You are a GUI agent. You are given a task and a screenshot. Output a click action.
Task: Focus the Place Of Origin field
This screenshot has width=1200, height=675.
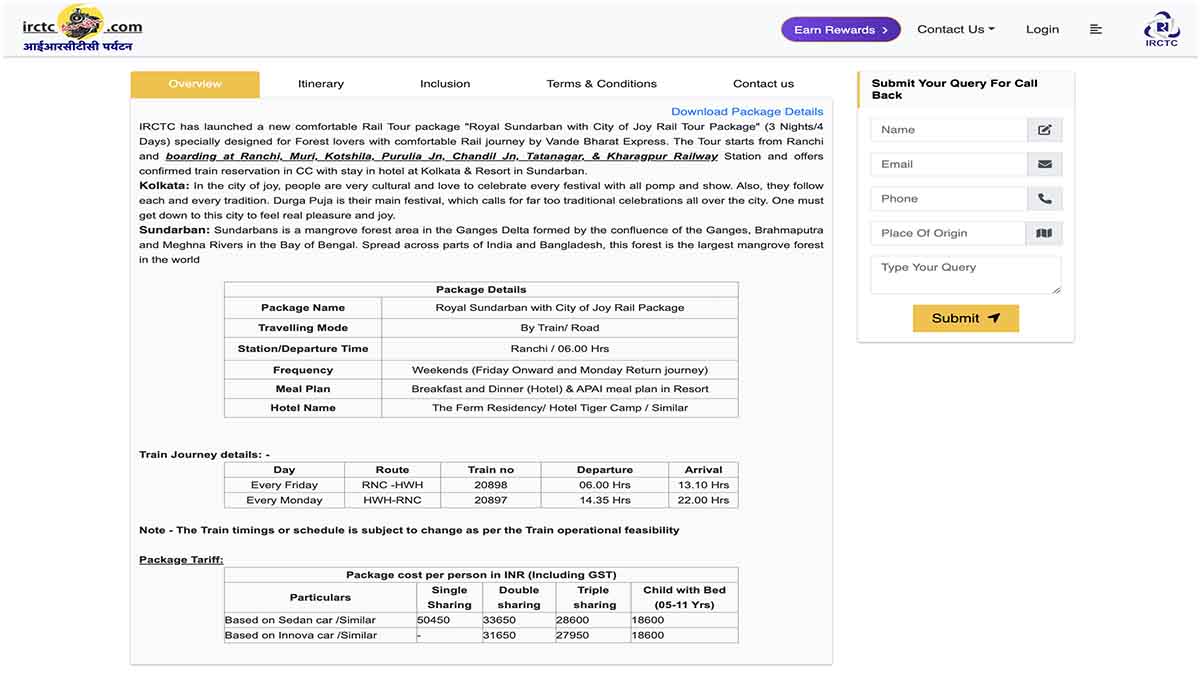tap(949, 233)
